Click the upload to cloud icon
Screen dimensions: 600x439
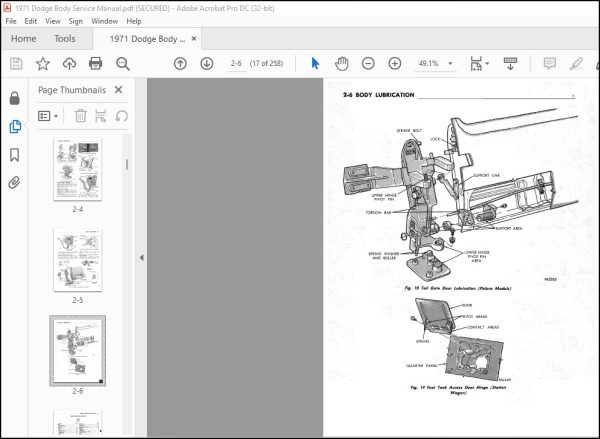point(69,64)
